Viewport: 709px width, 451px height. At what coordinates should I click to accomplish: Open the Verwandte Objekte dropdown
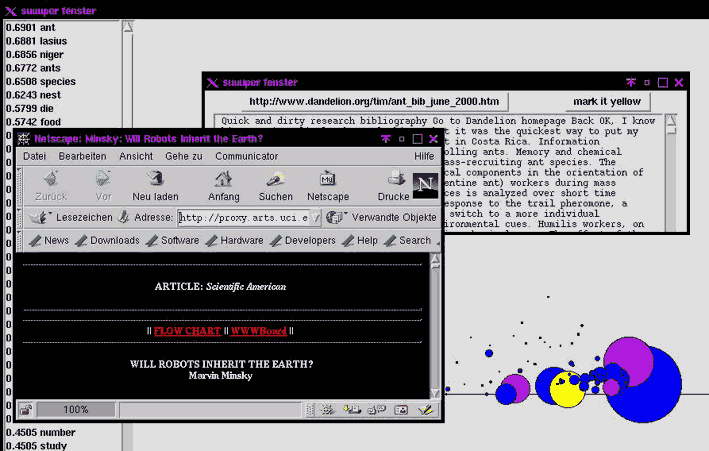pyautogui.click(x=381, y=217)
